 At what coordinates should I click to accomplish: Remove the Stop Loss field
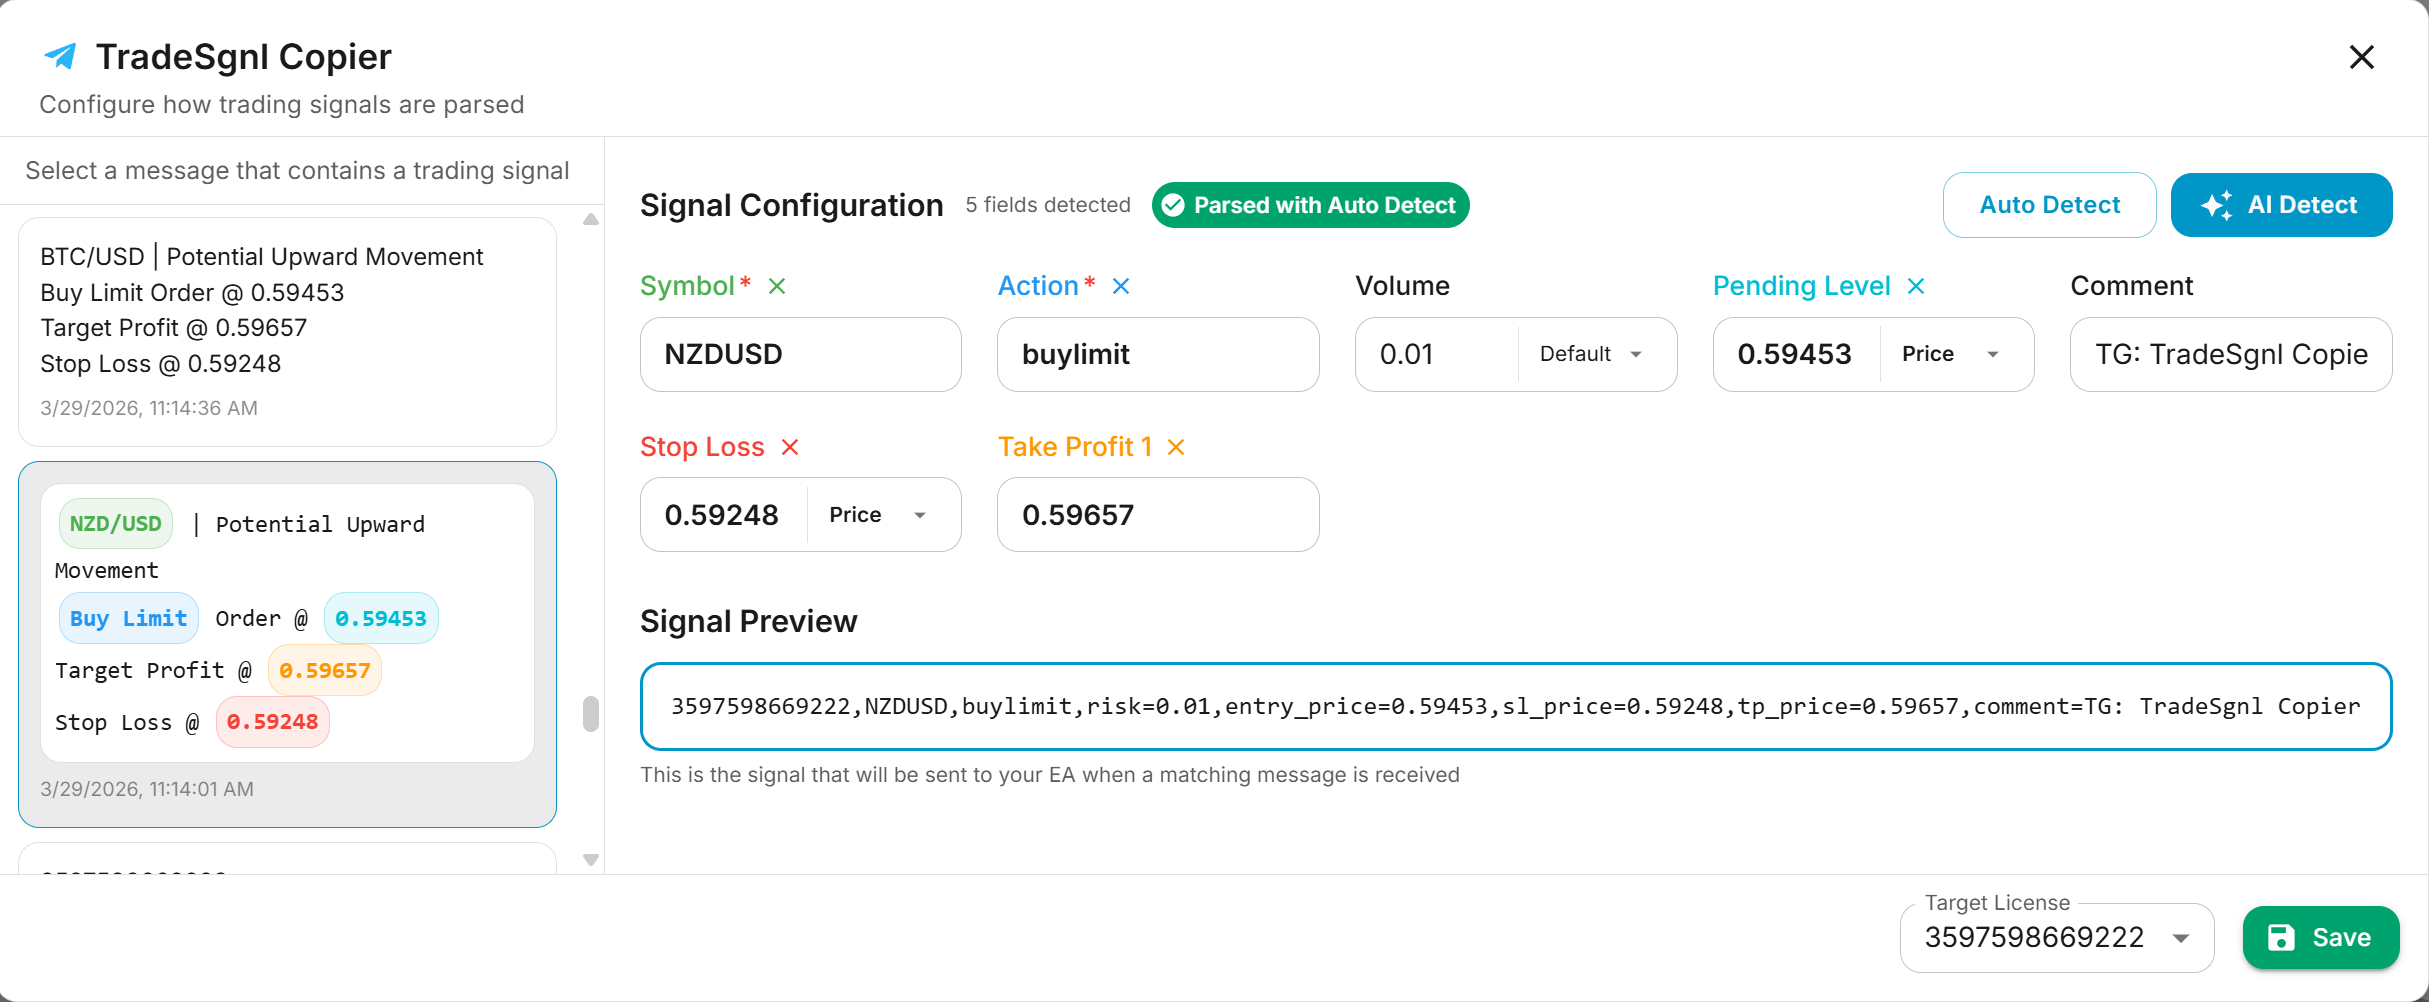click(x=790, y=447)
